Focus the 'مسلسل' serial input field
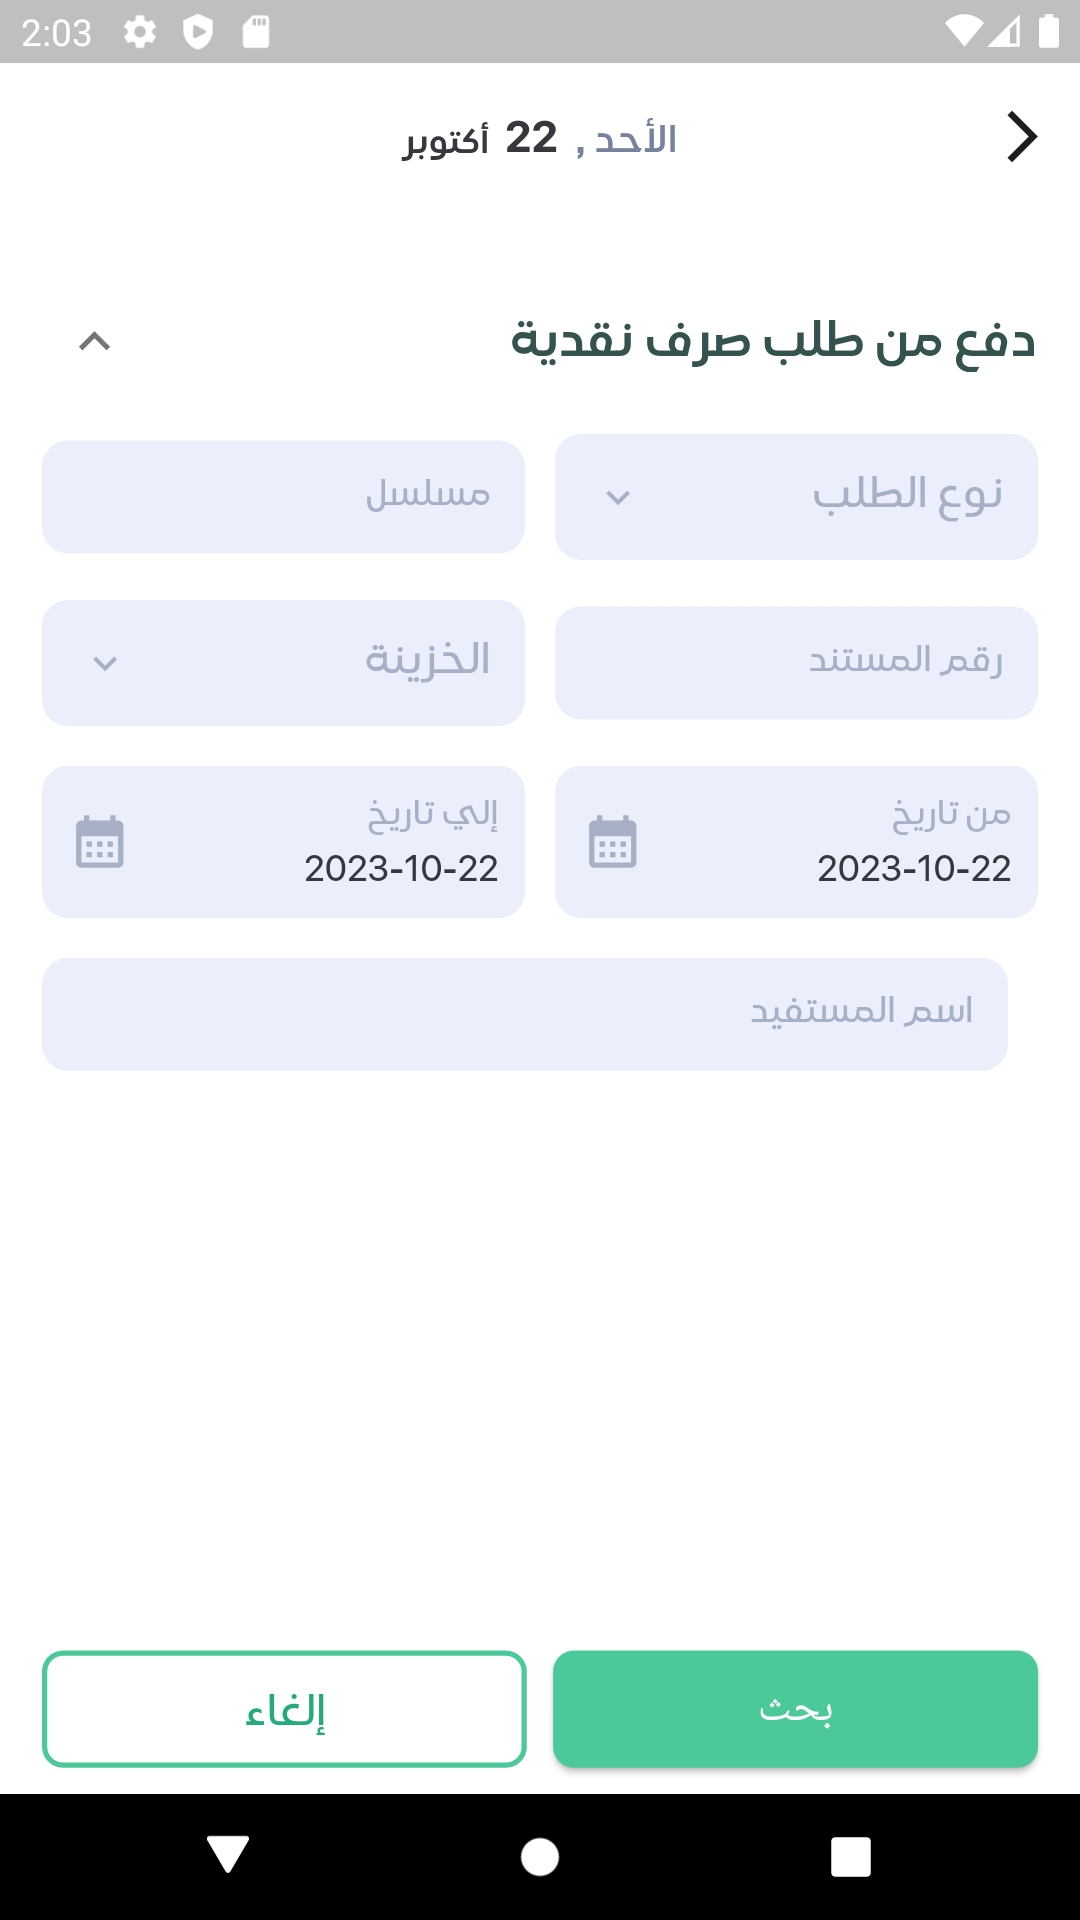Image resolution: width=1080 pixels, height=1920 pixels. [283, 497]
